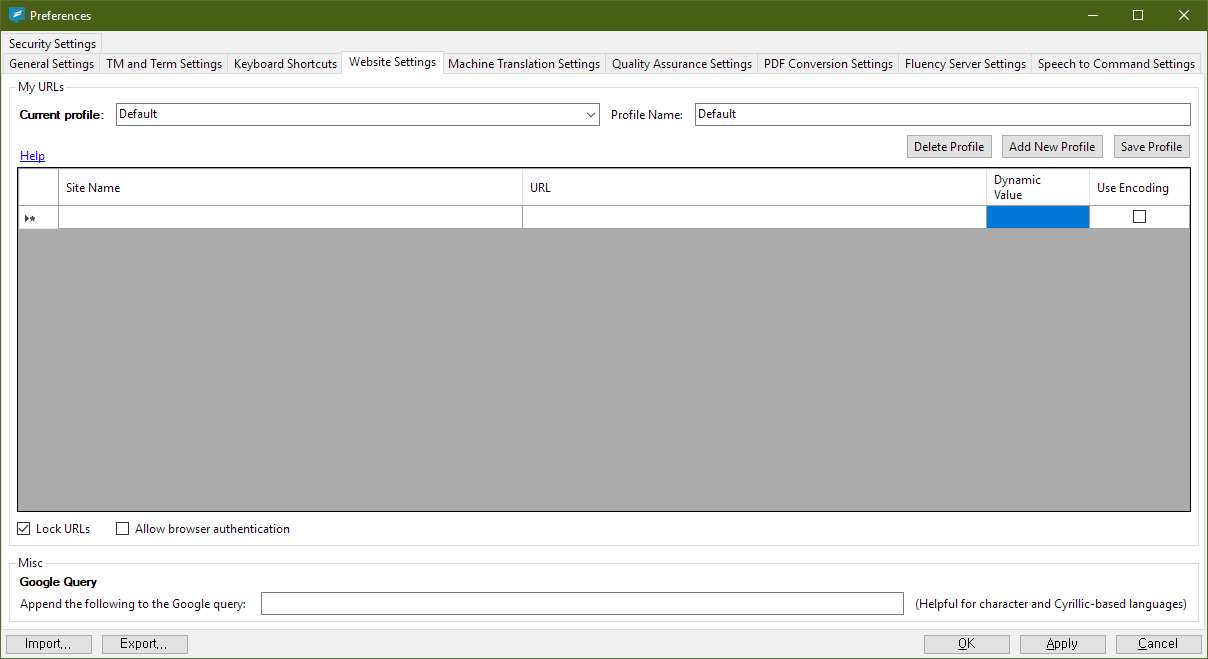Enable Allow browser authentication checkbox
Image resolution: width=1208 pixels, height=659 pixels.
123,529
